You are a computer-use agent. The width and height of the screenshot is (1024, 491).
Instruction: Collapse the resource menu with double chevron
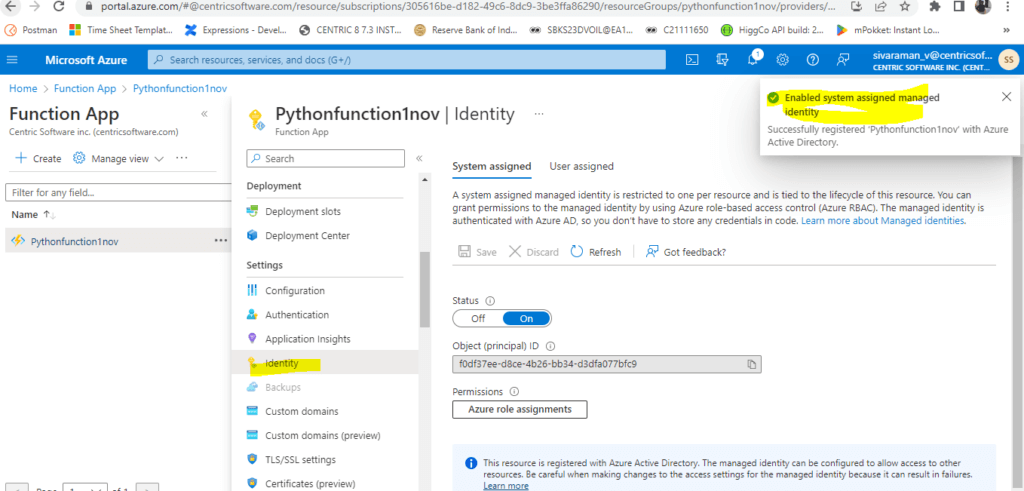[x=419, y=158]
